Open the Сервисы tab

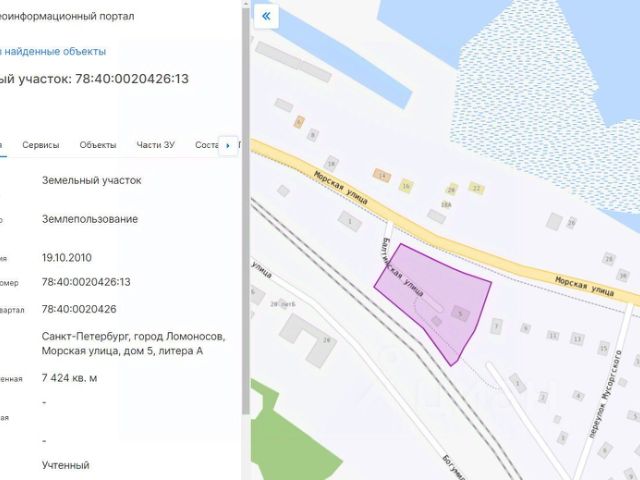pyautogui.click(x=41, y=145)
